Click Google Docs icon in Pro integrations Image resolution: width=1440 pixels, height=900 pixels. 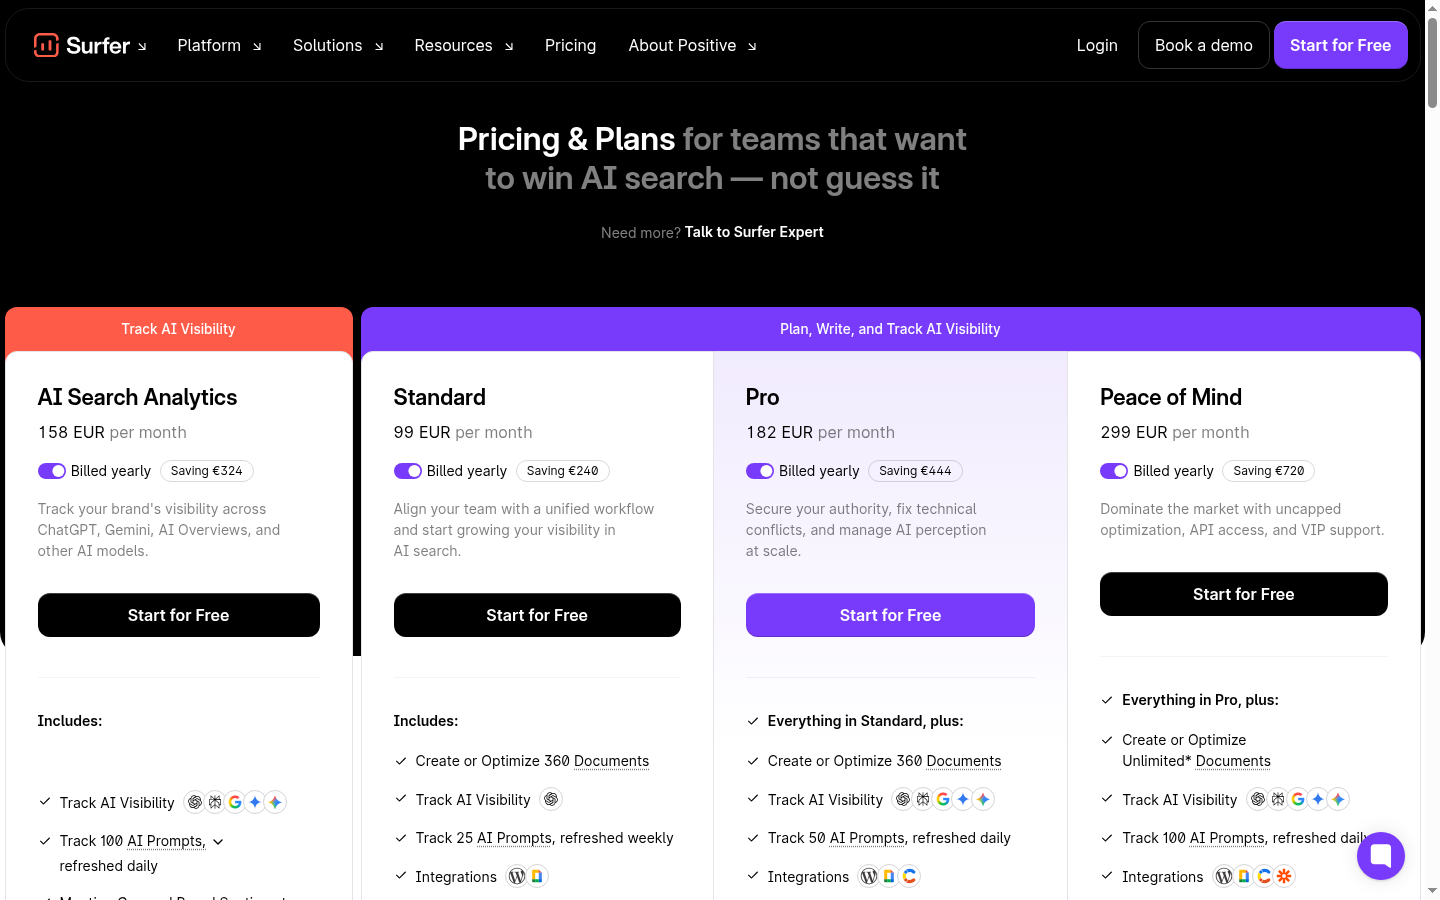[889, 876]
